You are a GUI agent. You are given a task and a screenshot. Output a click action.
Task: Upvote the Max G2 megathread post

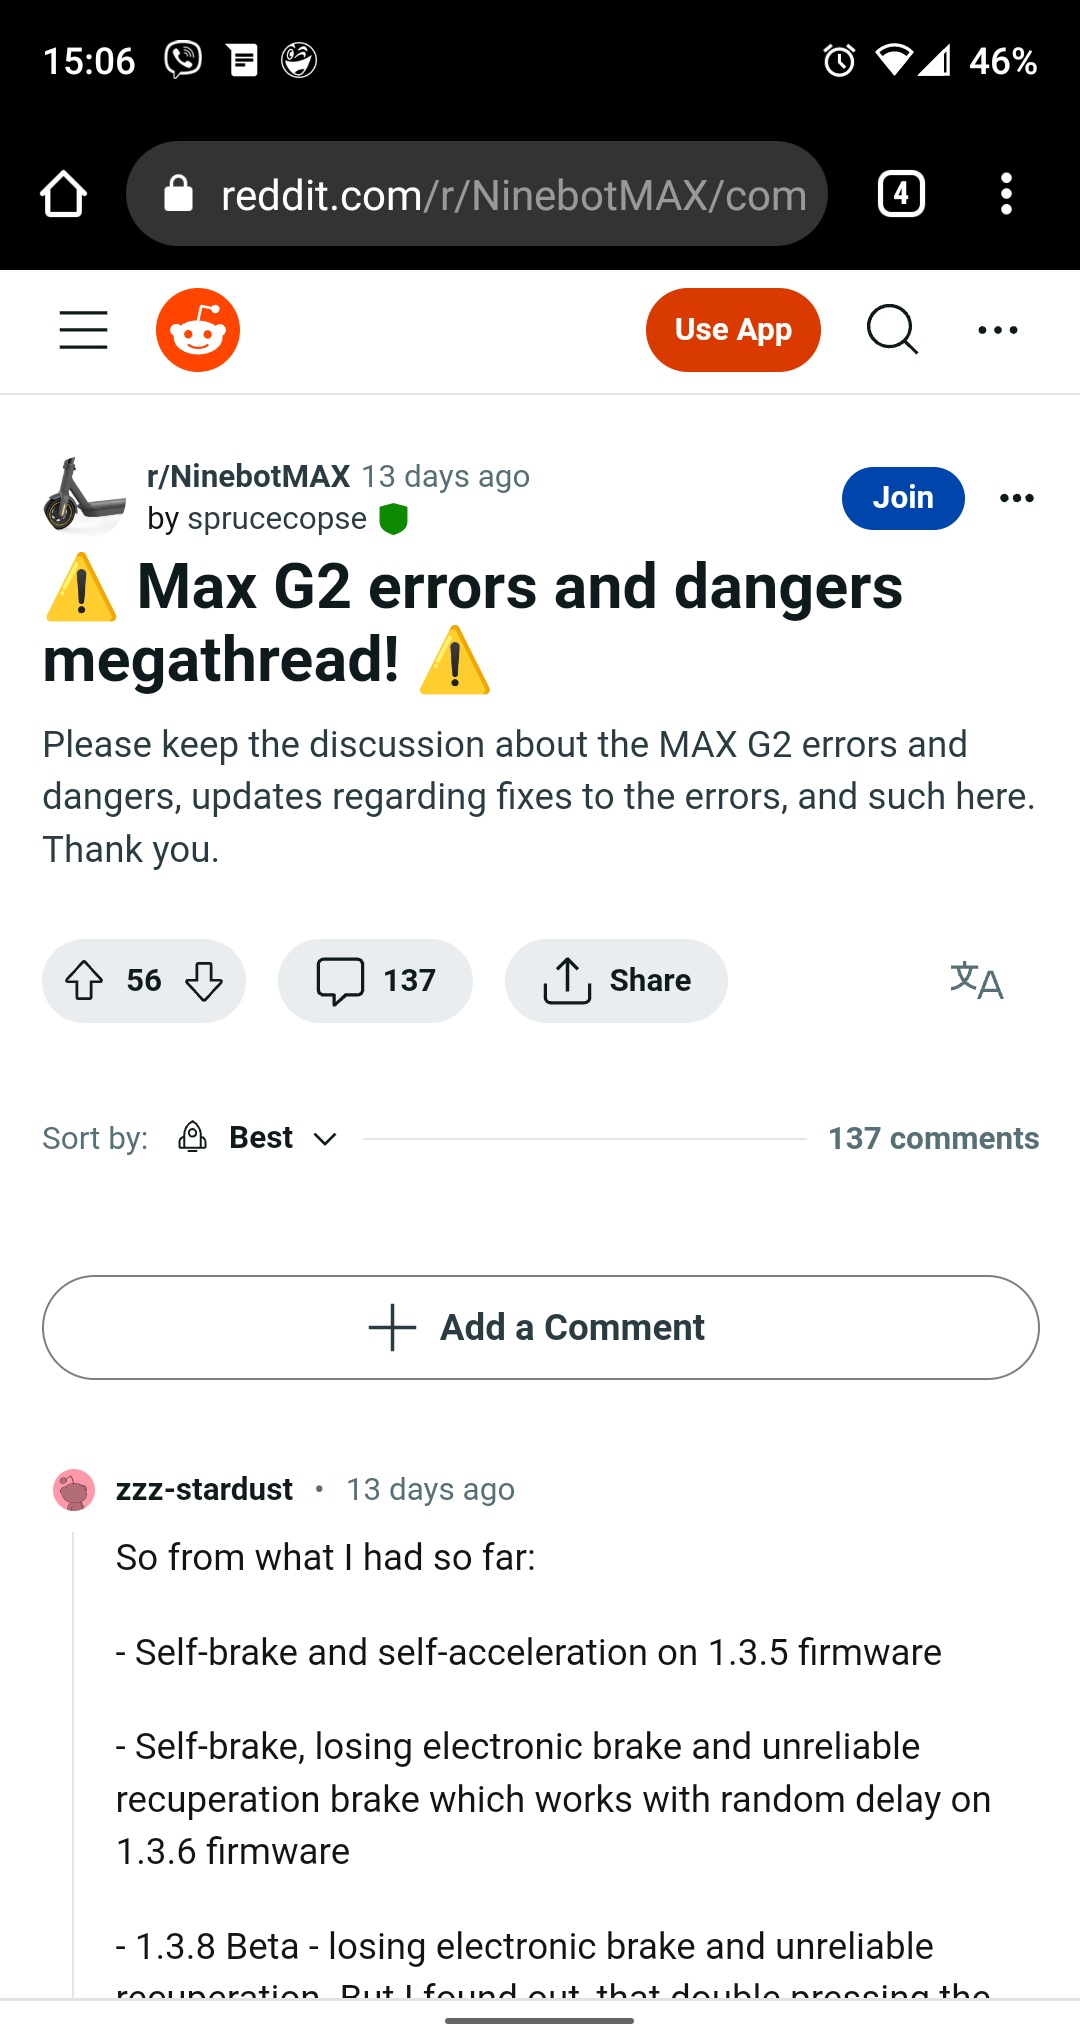84,981
